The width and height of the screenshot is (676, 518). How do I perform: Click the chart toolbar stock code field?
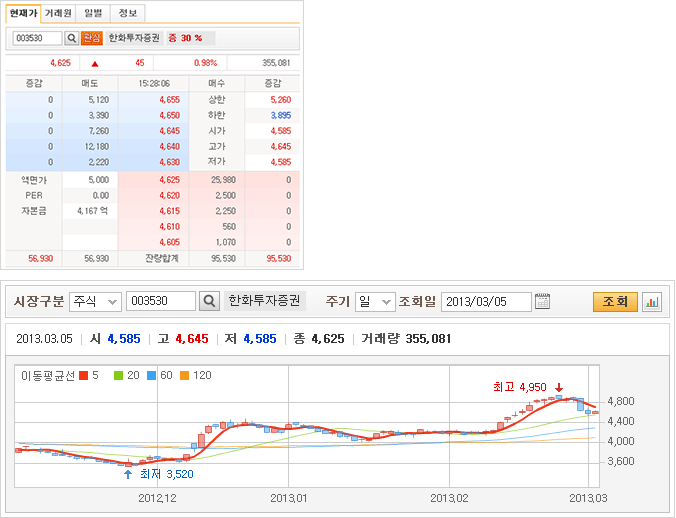tap(162, 301)
